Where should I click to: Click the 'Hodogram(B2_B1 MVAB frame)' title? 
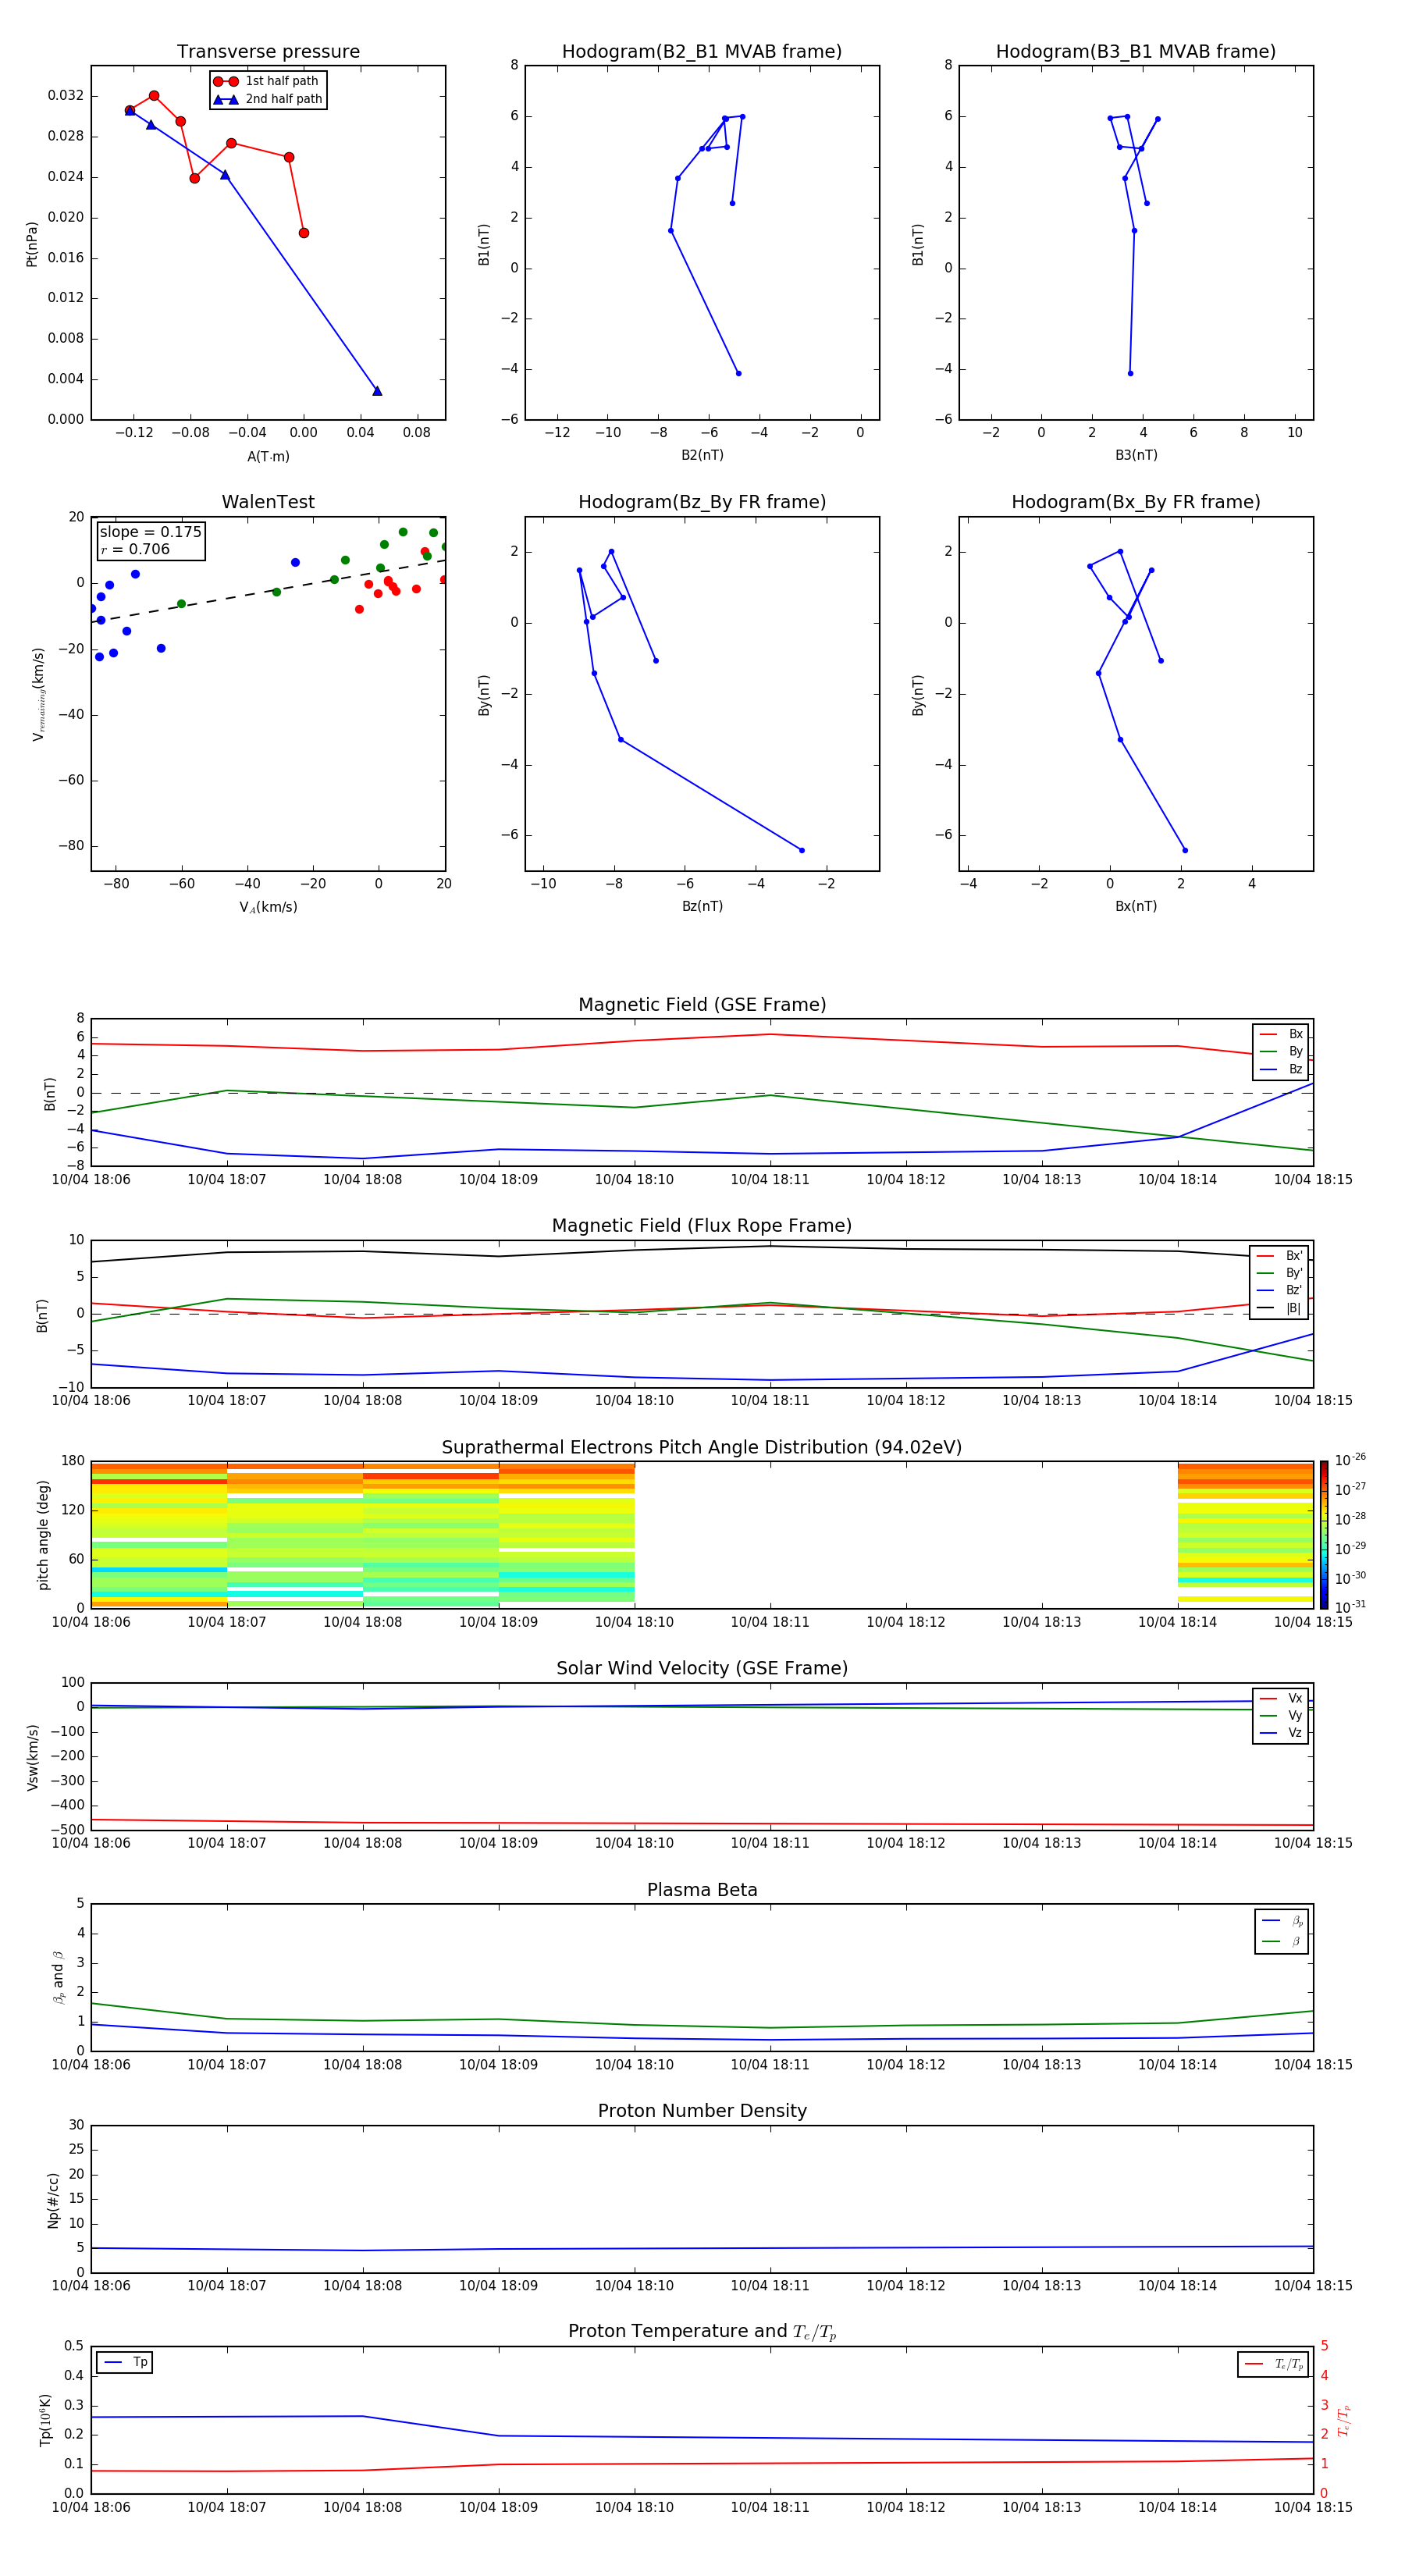pos(702,52)
